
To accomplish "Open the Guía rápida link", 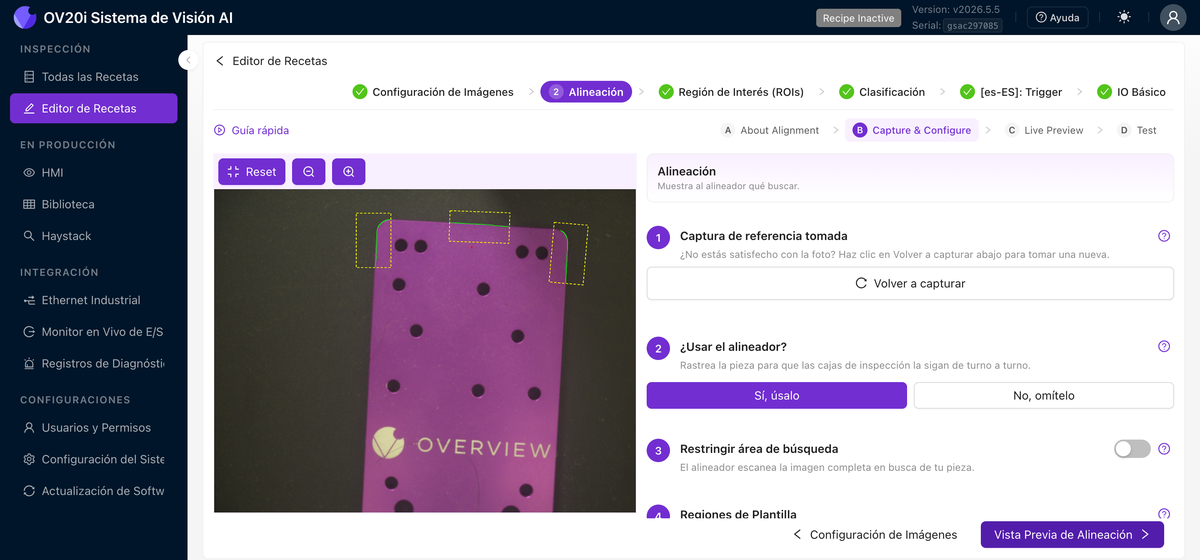I will 251,130.
